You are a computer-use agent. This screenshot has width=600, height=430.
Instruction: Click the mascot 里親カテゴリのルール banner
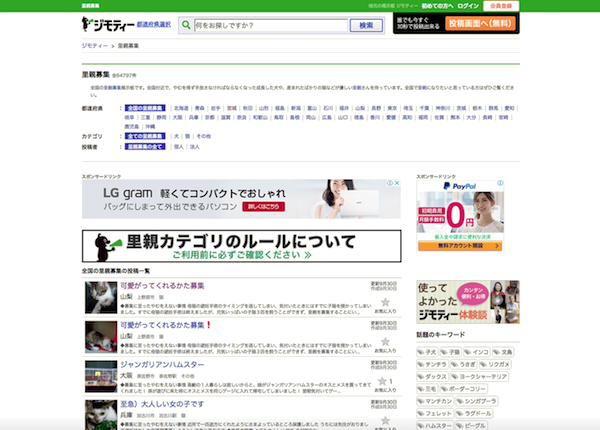(x=241, y=246)
